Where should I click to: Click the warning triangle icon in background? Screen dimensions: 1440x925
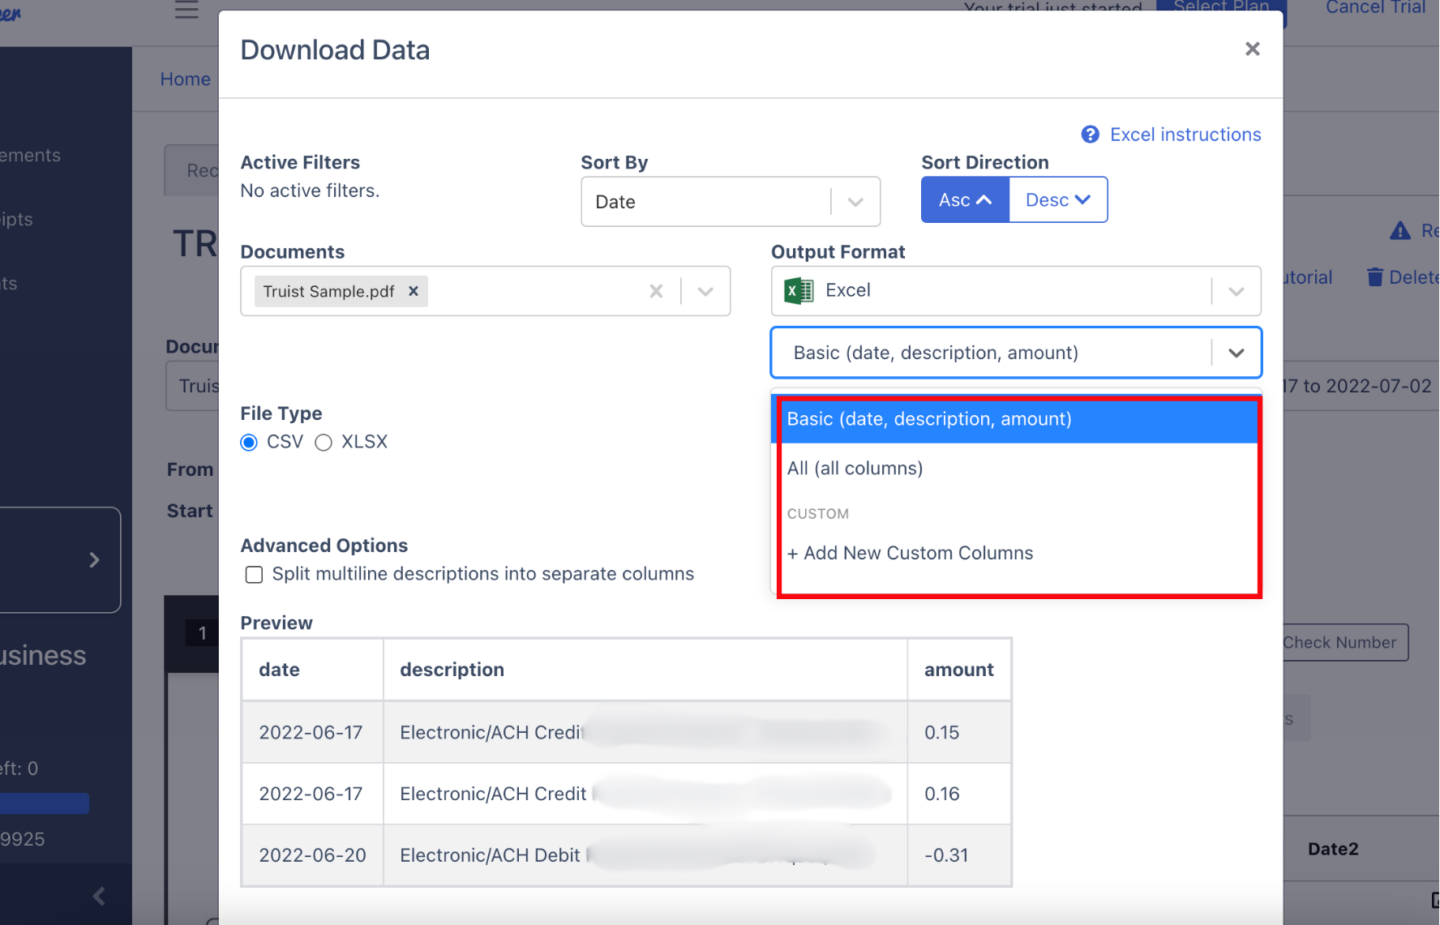click(x=1400, y=231)
